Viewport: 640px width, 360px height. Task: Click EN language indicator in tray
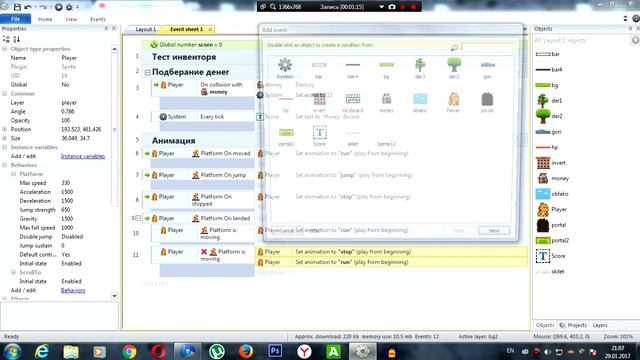[510, 351]
